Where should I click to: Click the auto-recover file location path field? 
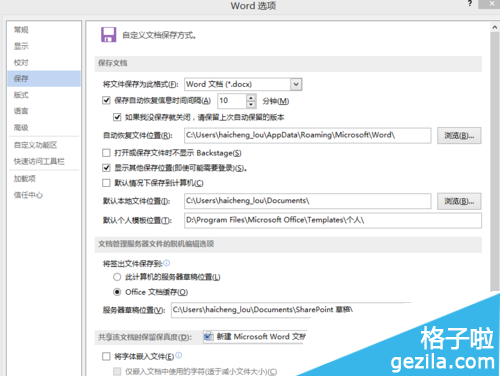click(307, 135)
